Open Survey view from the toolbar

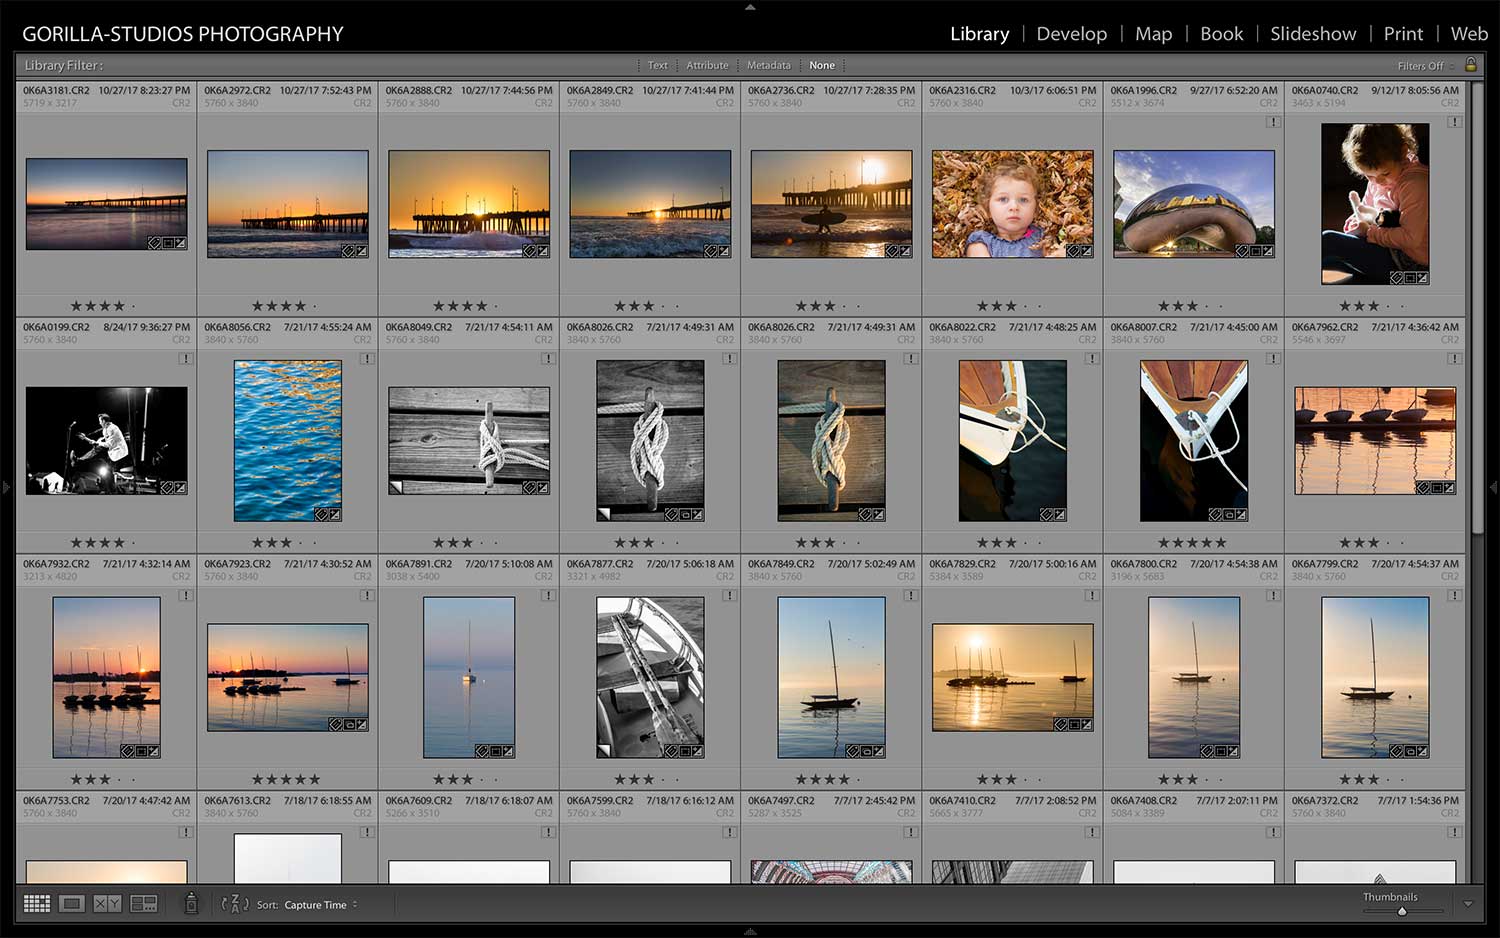pos(144,904)
